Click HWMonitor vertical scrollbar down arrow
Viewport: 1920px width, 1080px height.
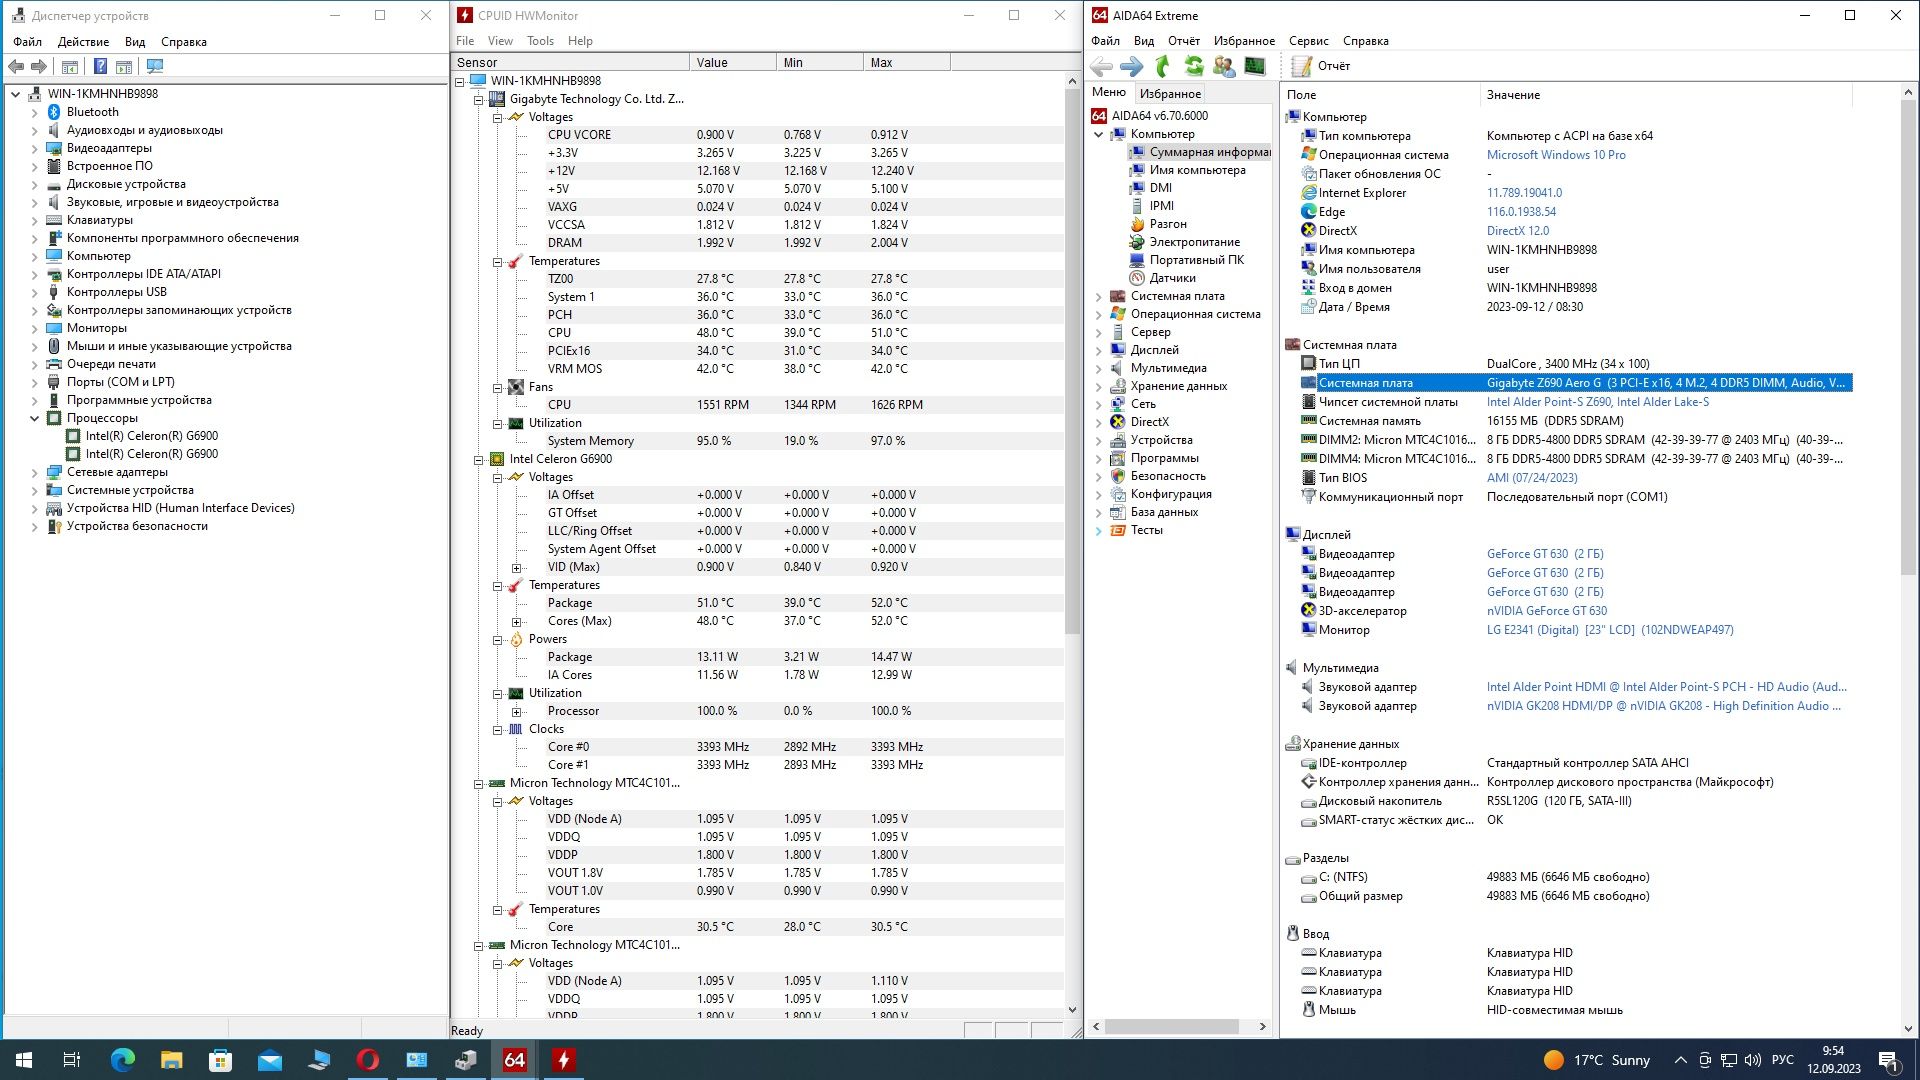click(1072, 1010)
